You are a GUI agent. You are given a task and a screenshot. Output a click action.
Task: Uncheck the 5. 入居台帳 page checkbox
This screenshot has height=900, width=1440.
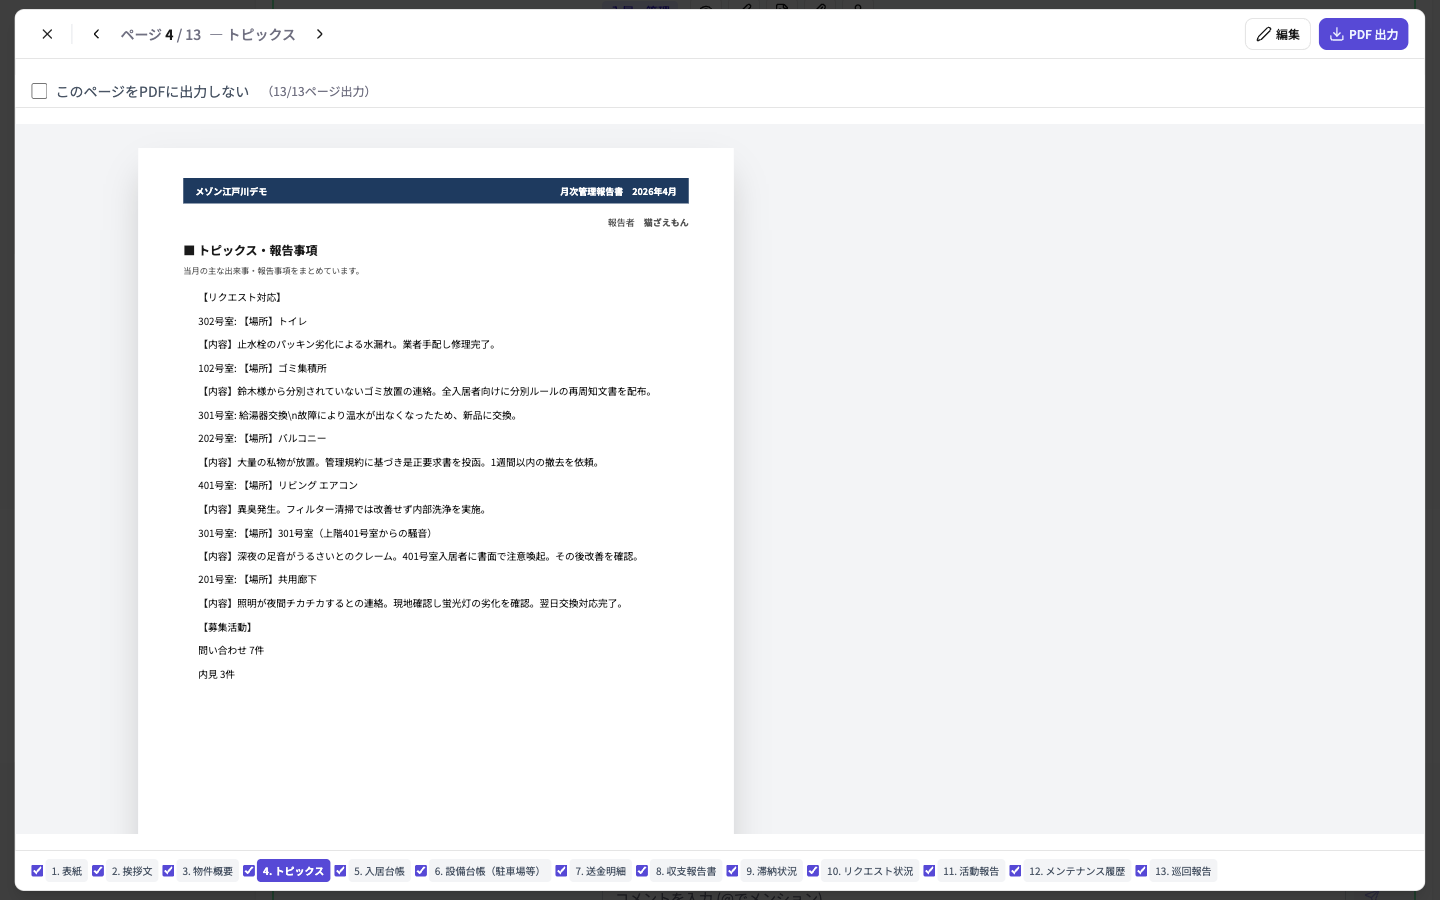coord(340,871)
